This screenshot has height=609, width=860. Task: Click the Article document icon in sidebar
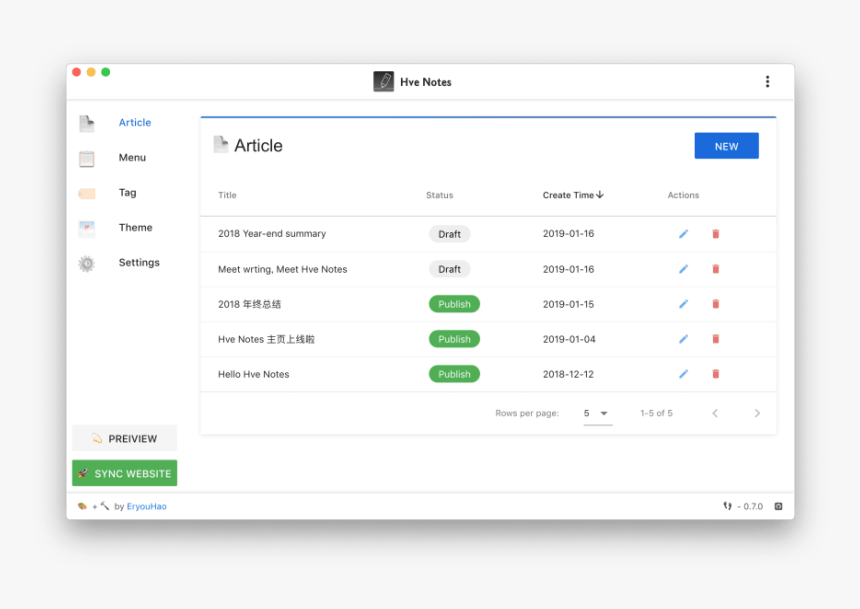point(87,123)
